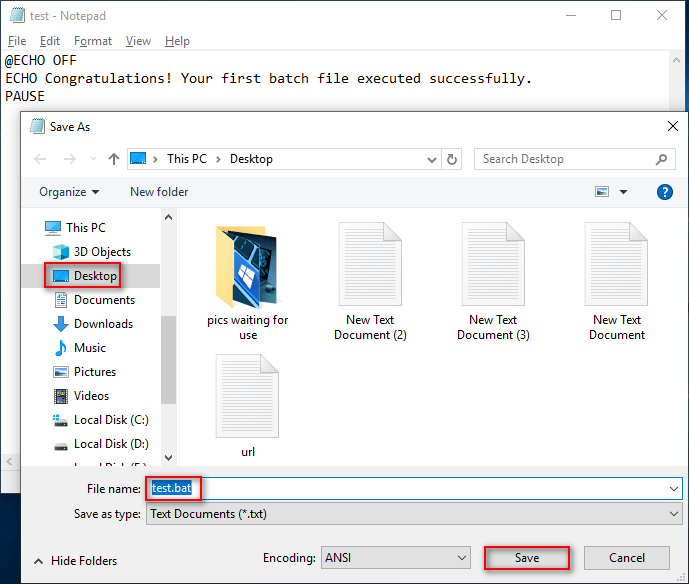The image size is (689, 584).
Task: Go up one folder level
Action: coord(114,159)
